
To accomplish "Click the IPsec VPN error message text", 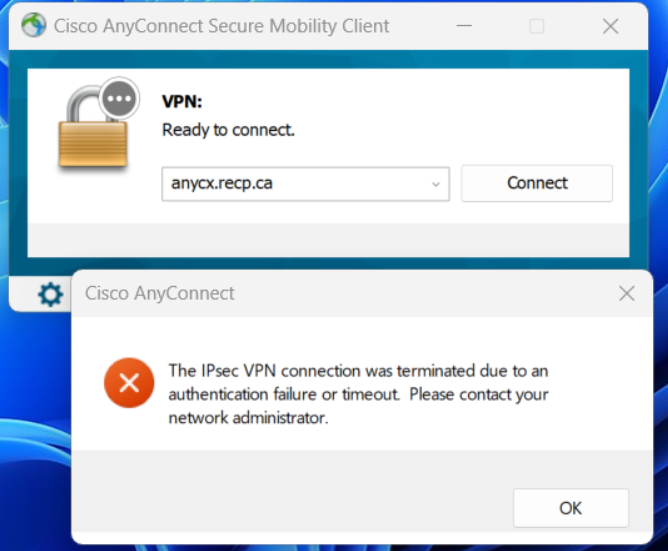I will click(x=358, y=394).
